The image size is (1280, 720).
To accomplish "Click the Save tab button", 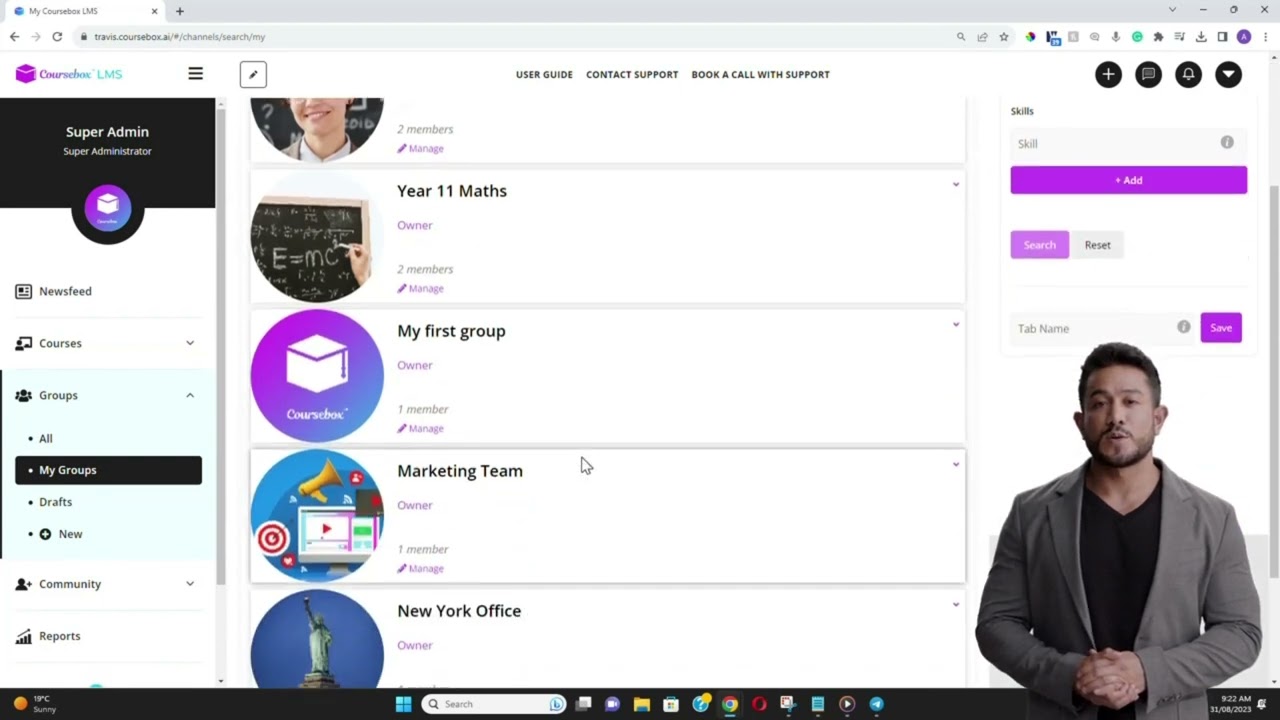I will click(x=1221, y=328).
